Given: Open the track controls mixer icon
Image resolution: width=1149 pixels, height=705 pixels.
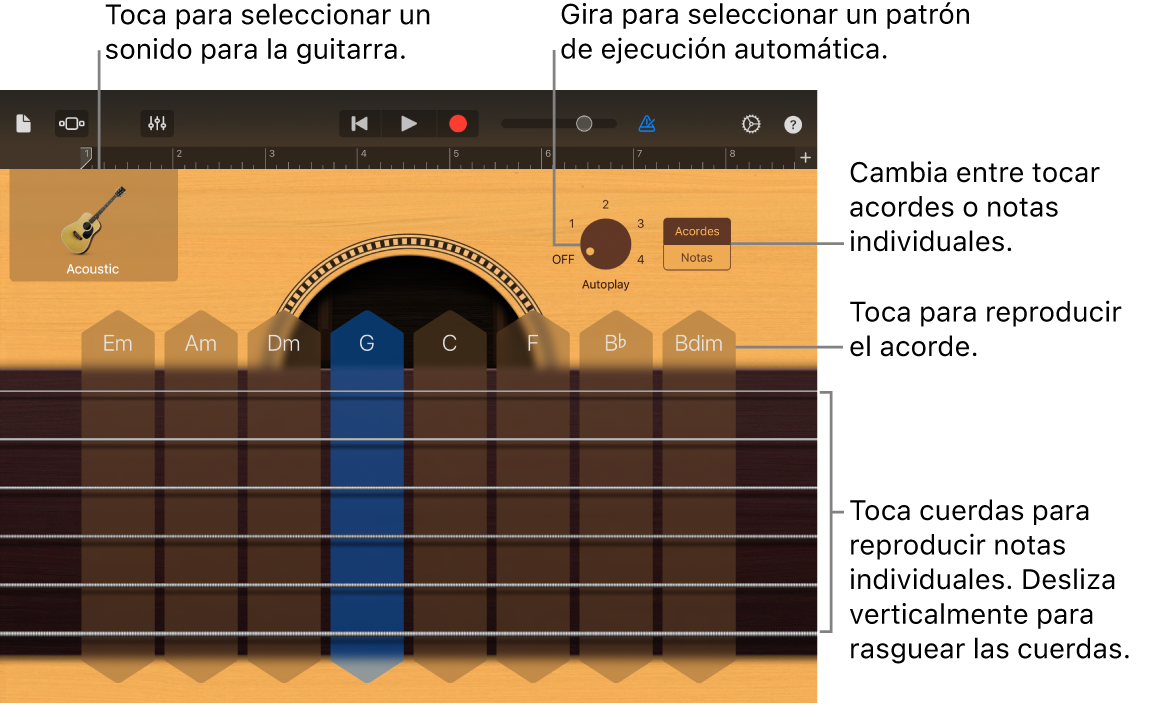Looking at the screenshot, I should 157,123.
